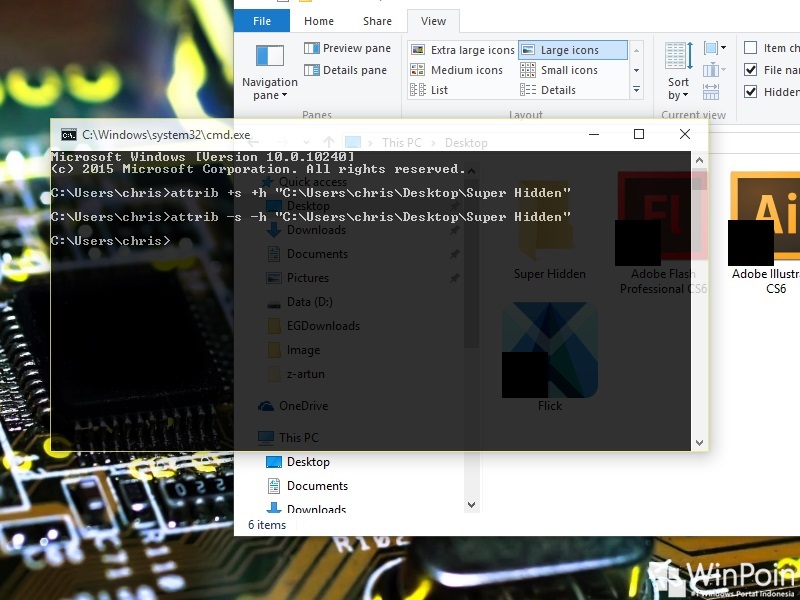The width and height of the screenshot is (800, 600).
Task: Open the Super Hidden folder
Action: pyautogui.click(x=549, y=230)
